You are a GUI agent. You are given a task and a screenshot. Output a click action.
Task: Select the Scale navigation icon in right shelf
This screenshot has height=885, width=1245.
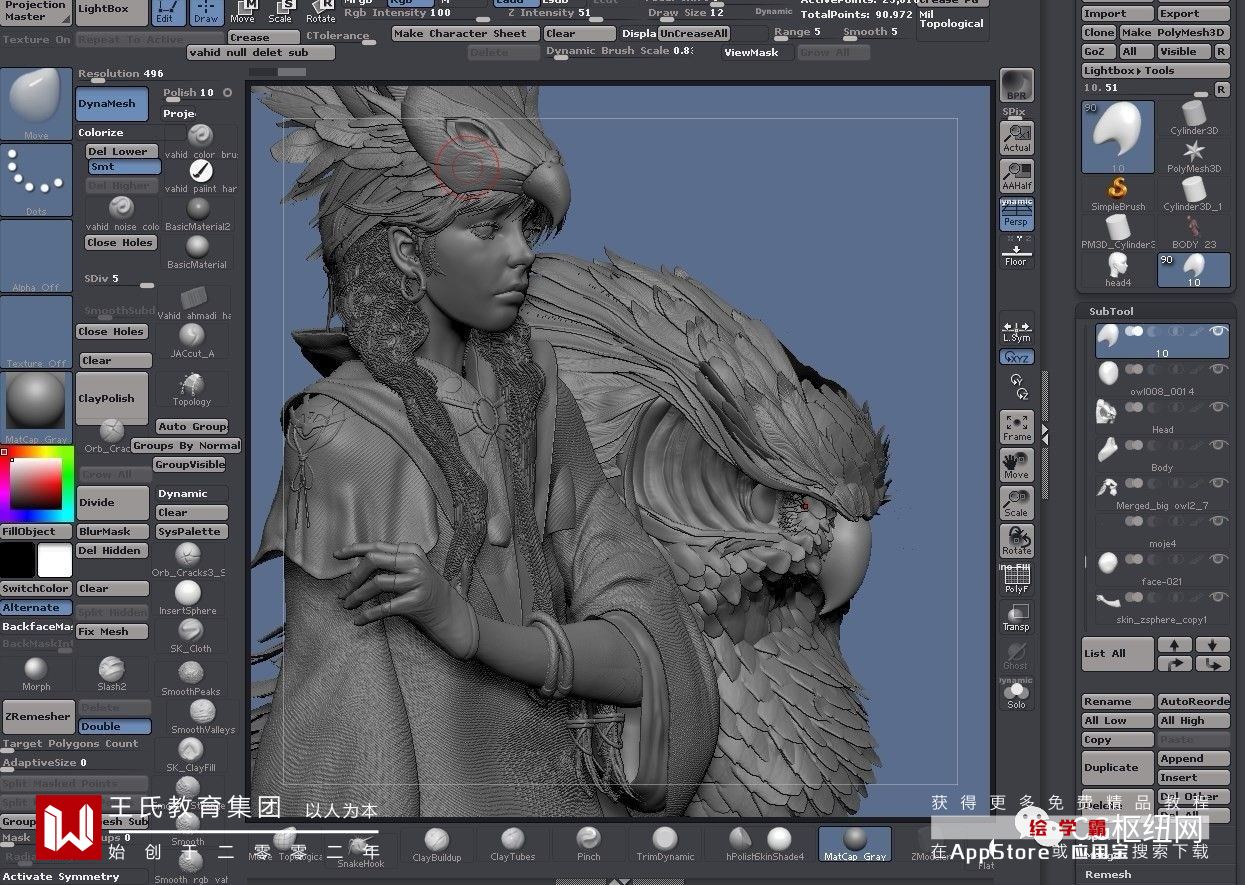click(1017, 503)
